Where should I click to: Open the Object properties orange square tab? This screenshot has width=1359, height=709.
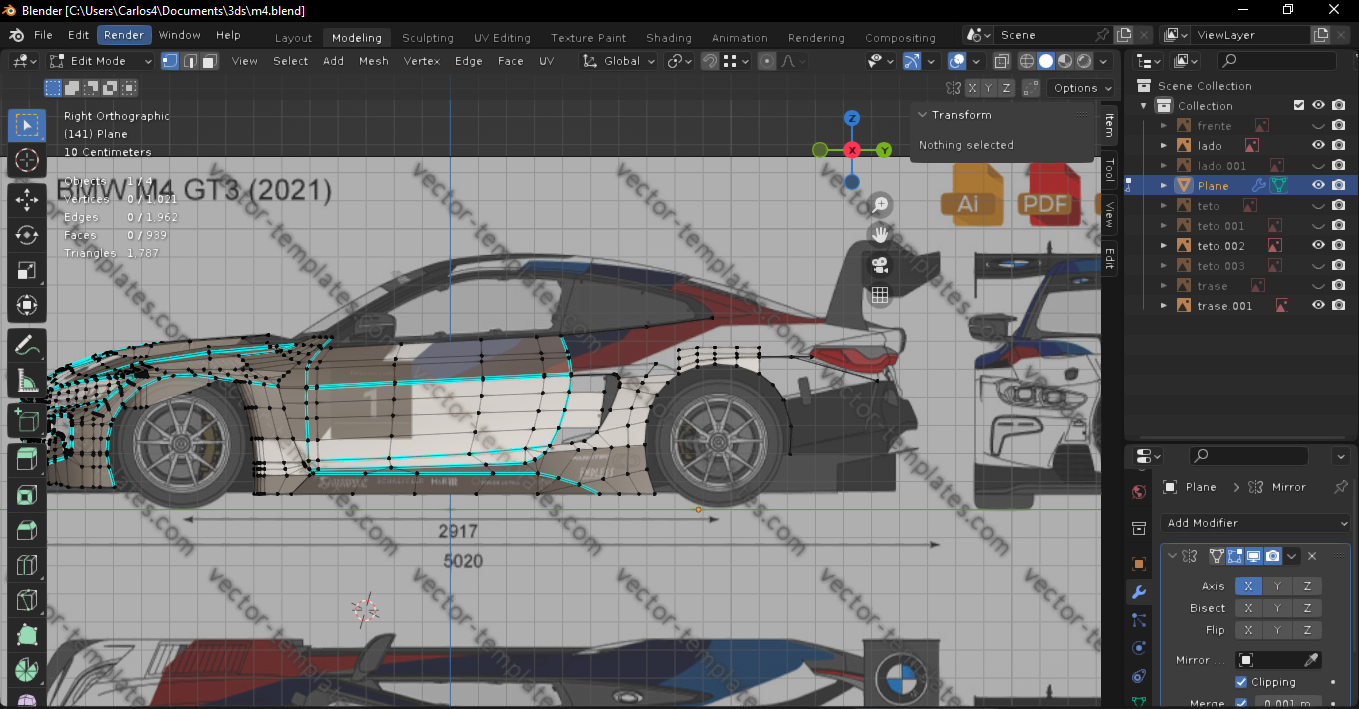pos(1139,564)
